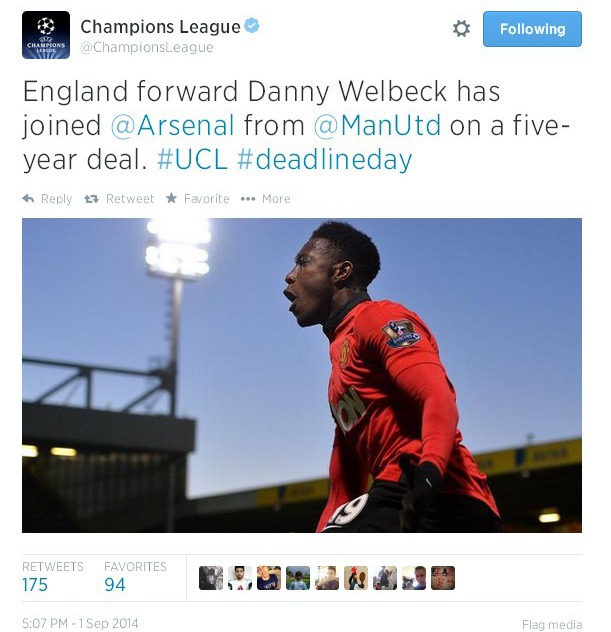
Task: Open the @ChampionsLeague handle
Action: click(x=147, y=48)
